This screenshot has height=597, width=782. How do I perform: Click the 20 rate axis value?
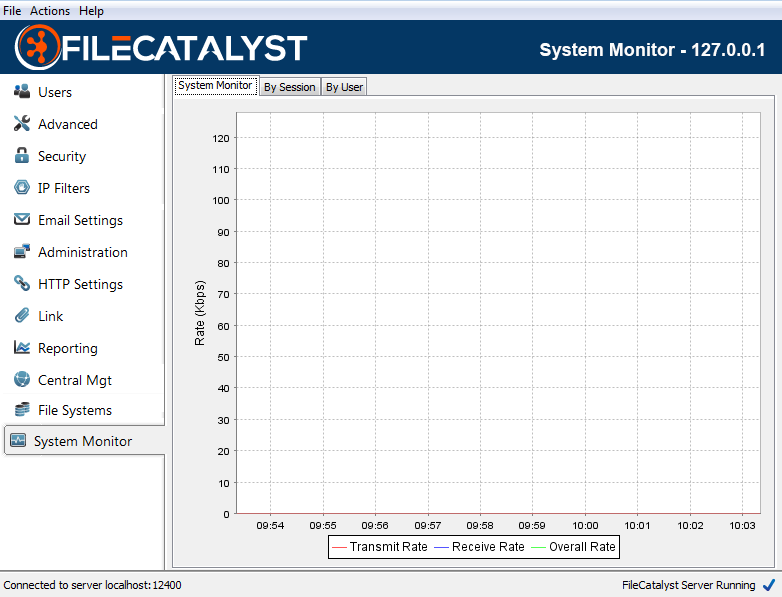point(223,451)
